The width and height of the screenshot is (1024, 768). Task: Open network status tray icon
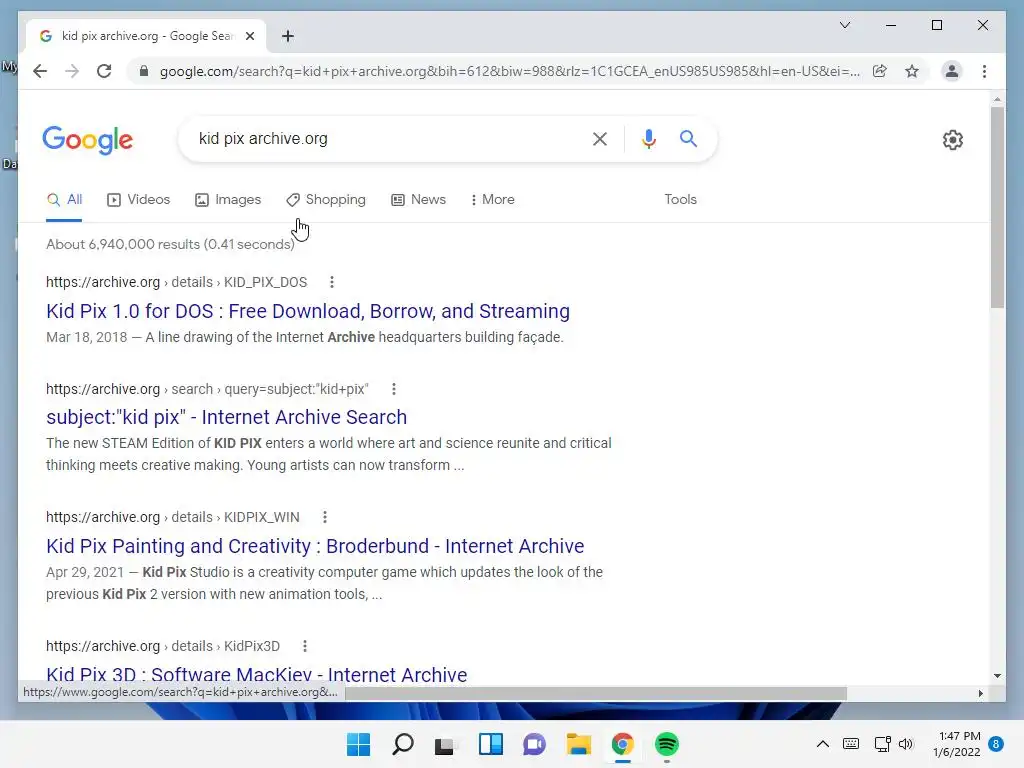(882, 744)
